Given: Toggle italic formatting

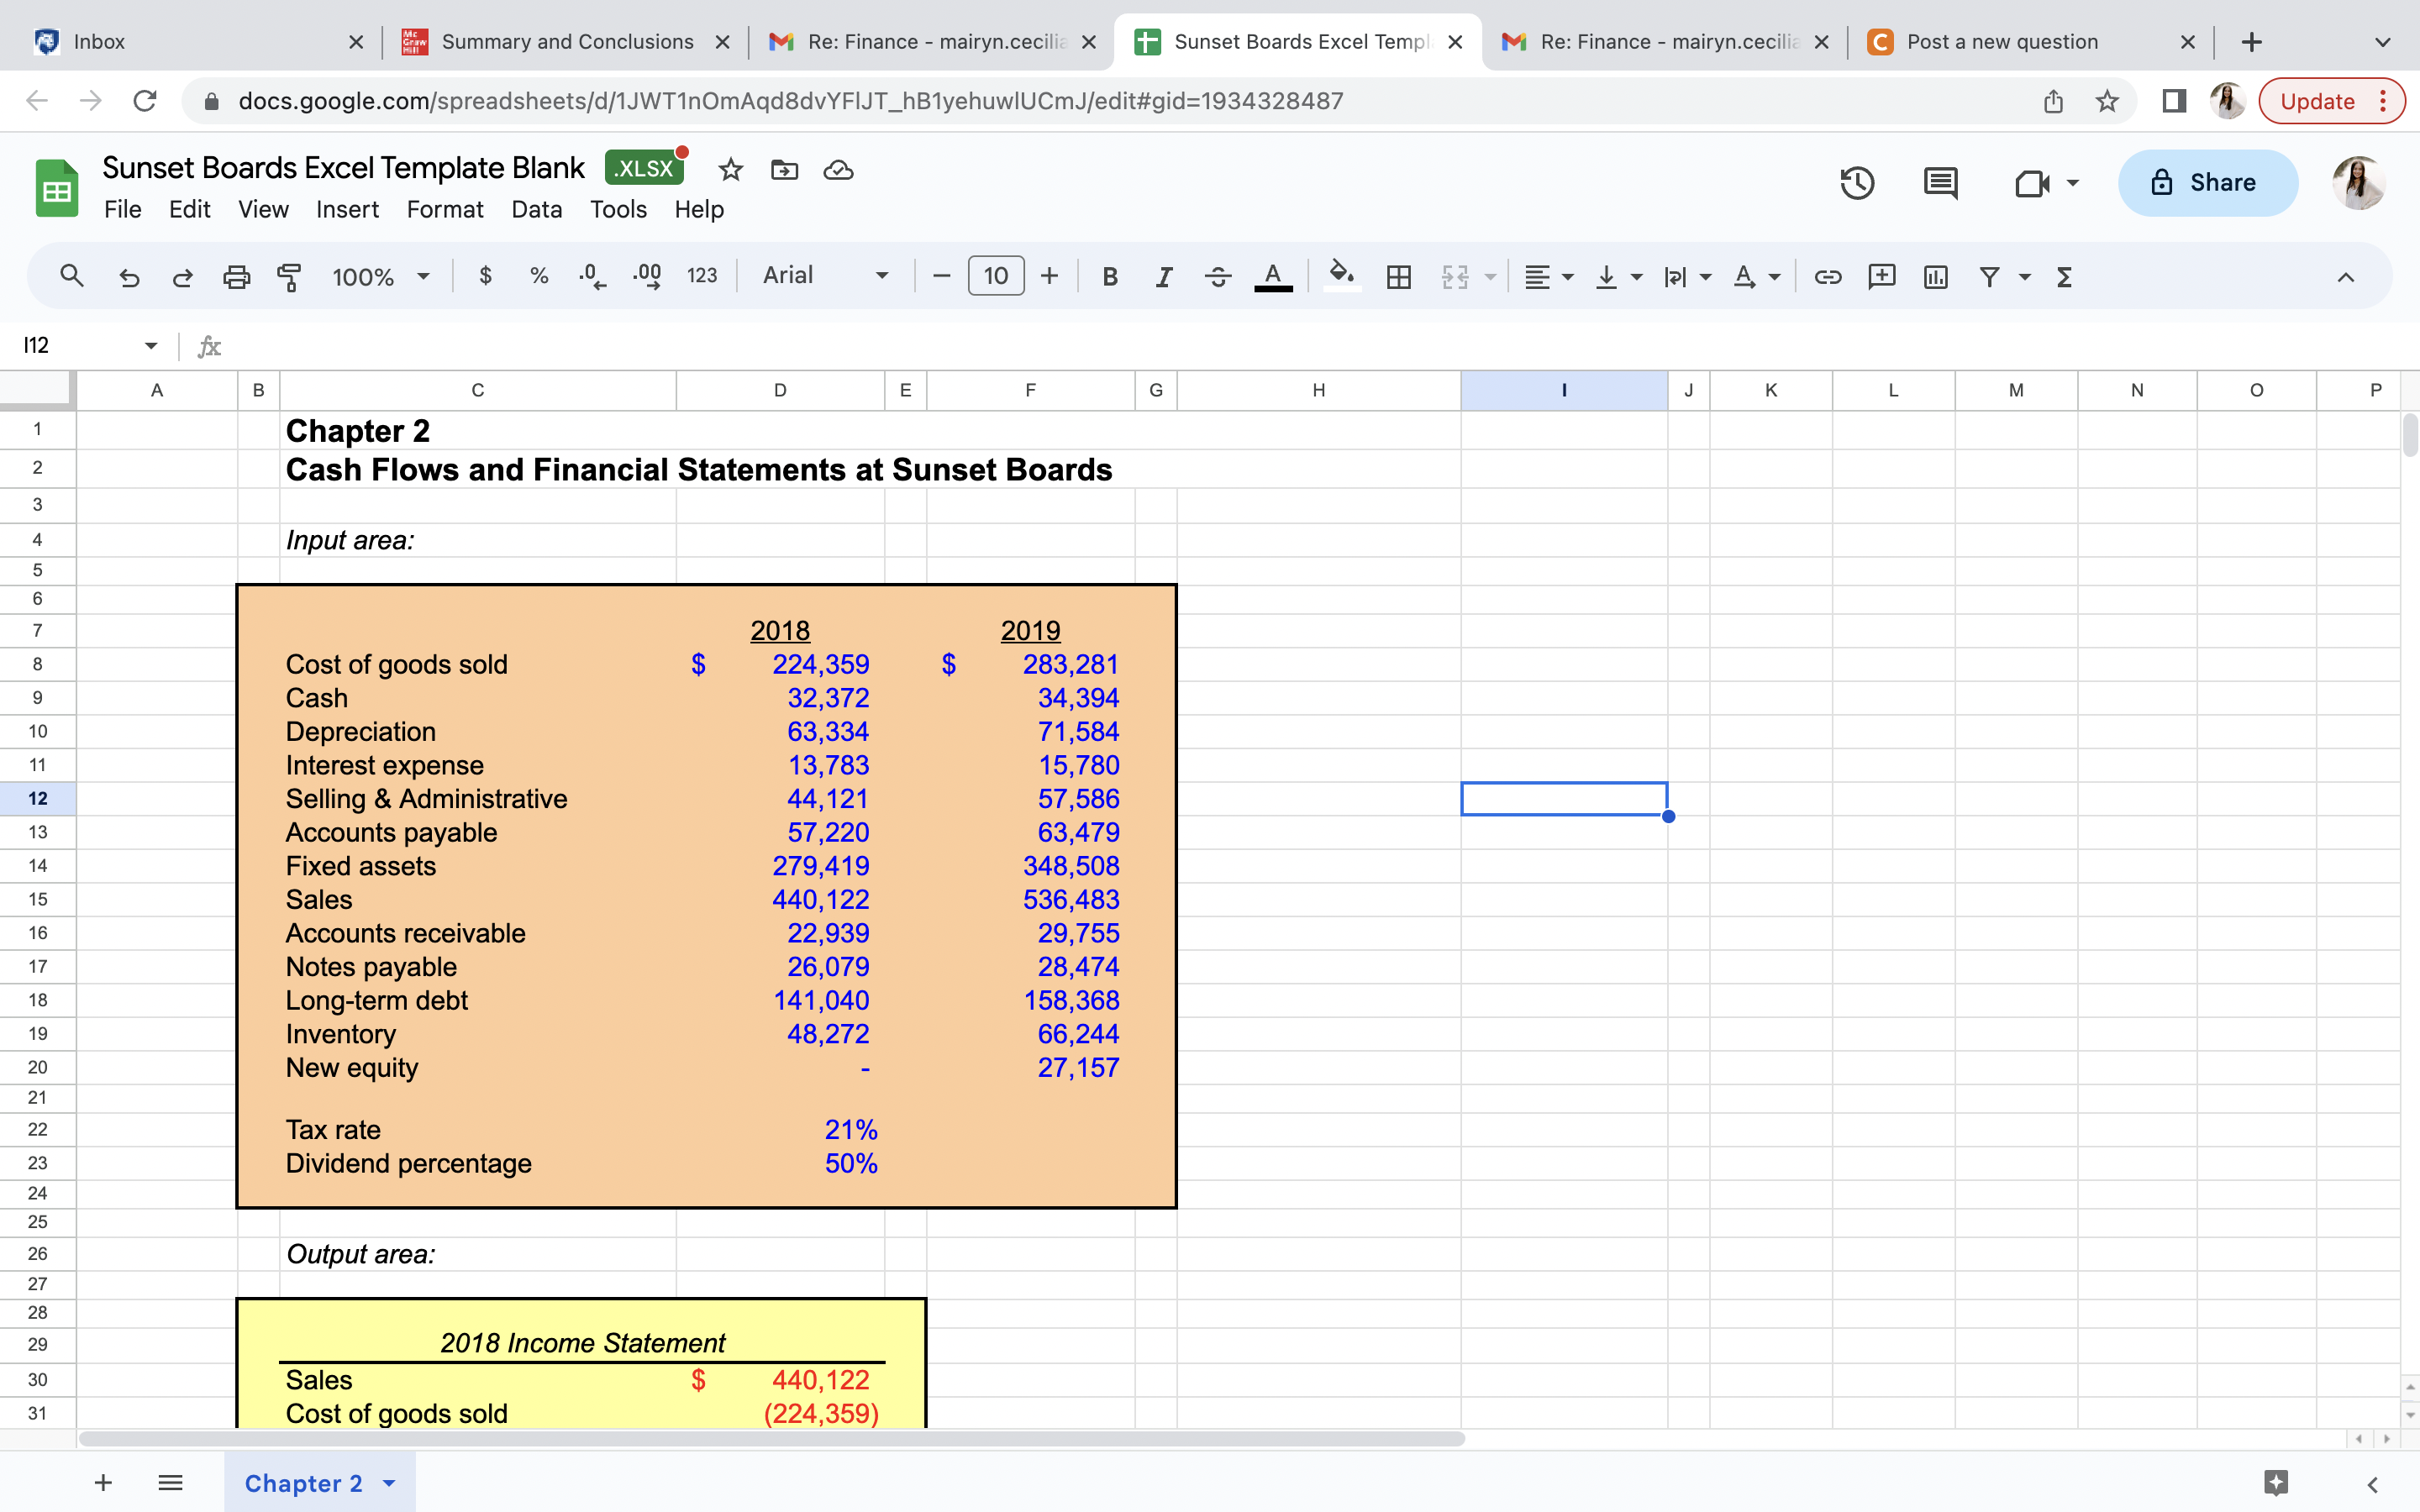Looking at the screenshot, I should (x=1163, y=277).
